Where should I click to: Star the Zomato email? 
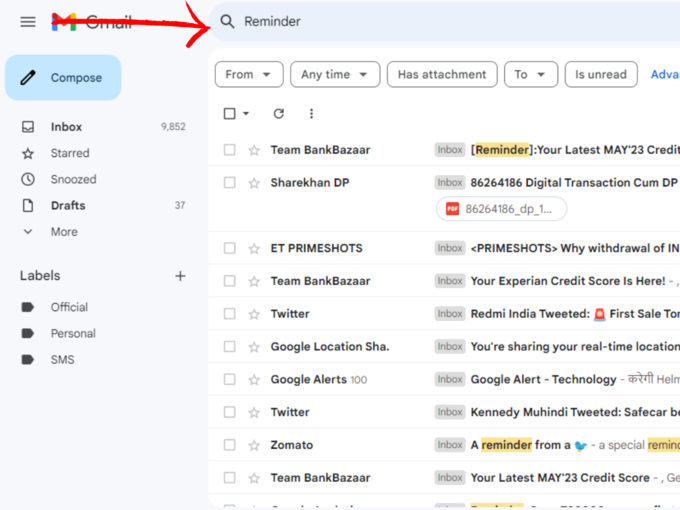(254, 445)
